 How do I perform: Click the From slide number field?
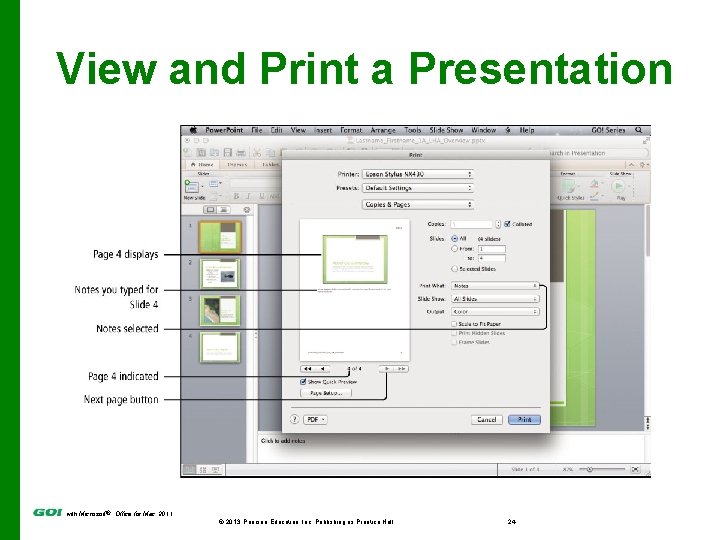coord(492,249)
